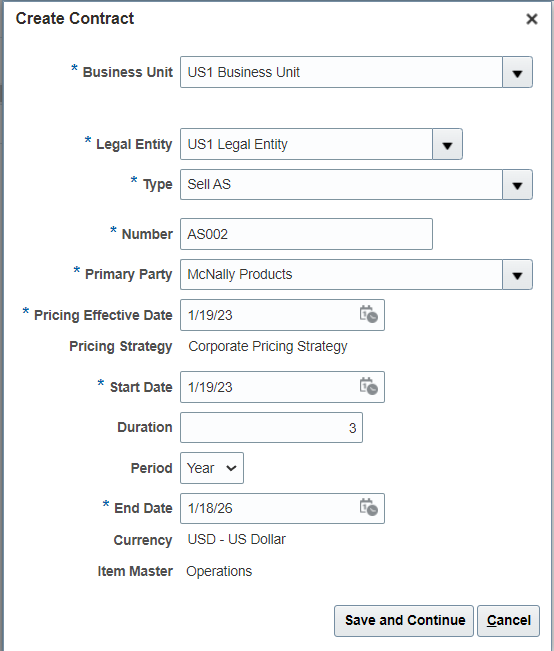The image size is (554, 651).
Task: Expand the Primary Party dropdown arrow
Action: click(517, 274)
